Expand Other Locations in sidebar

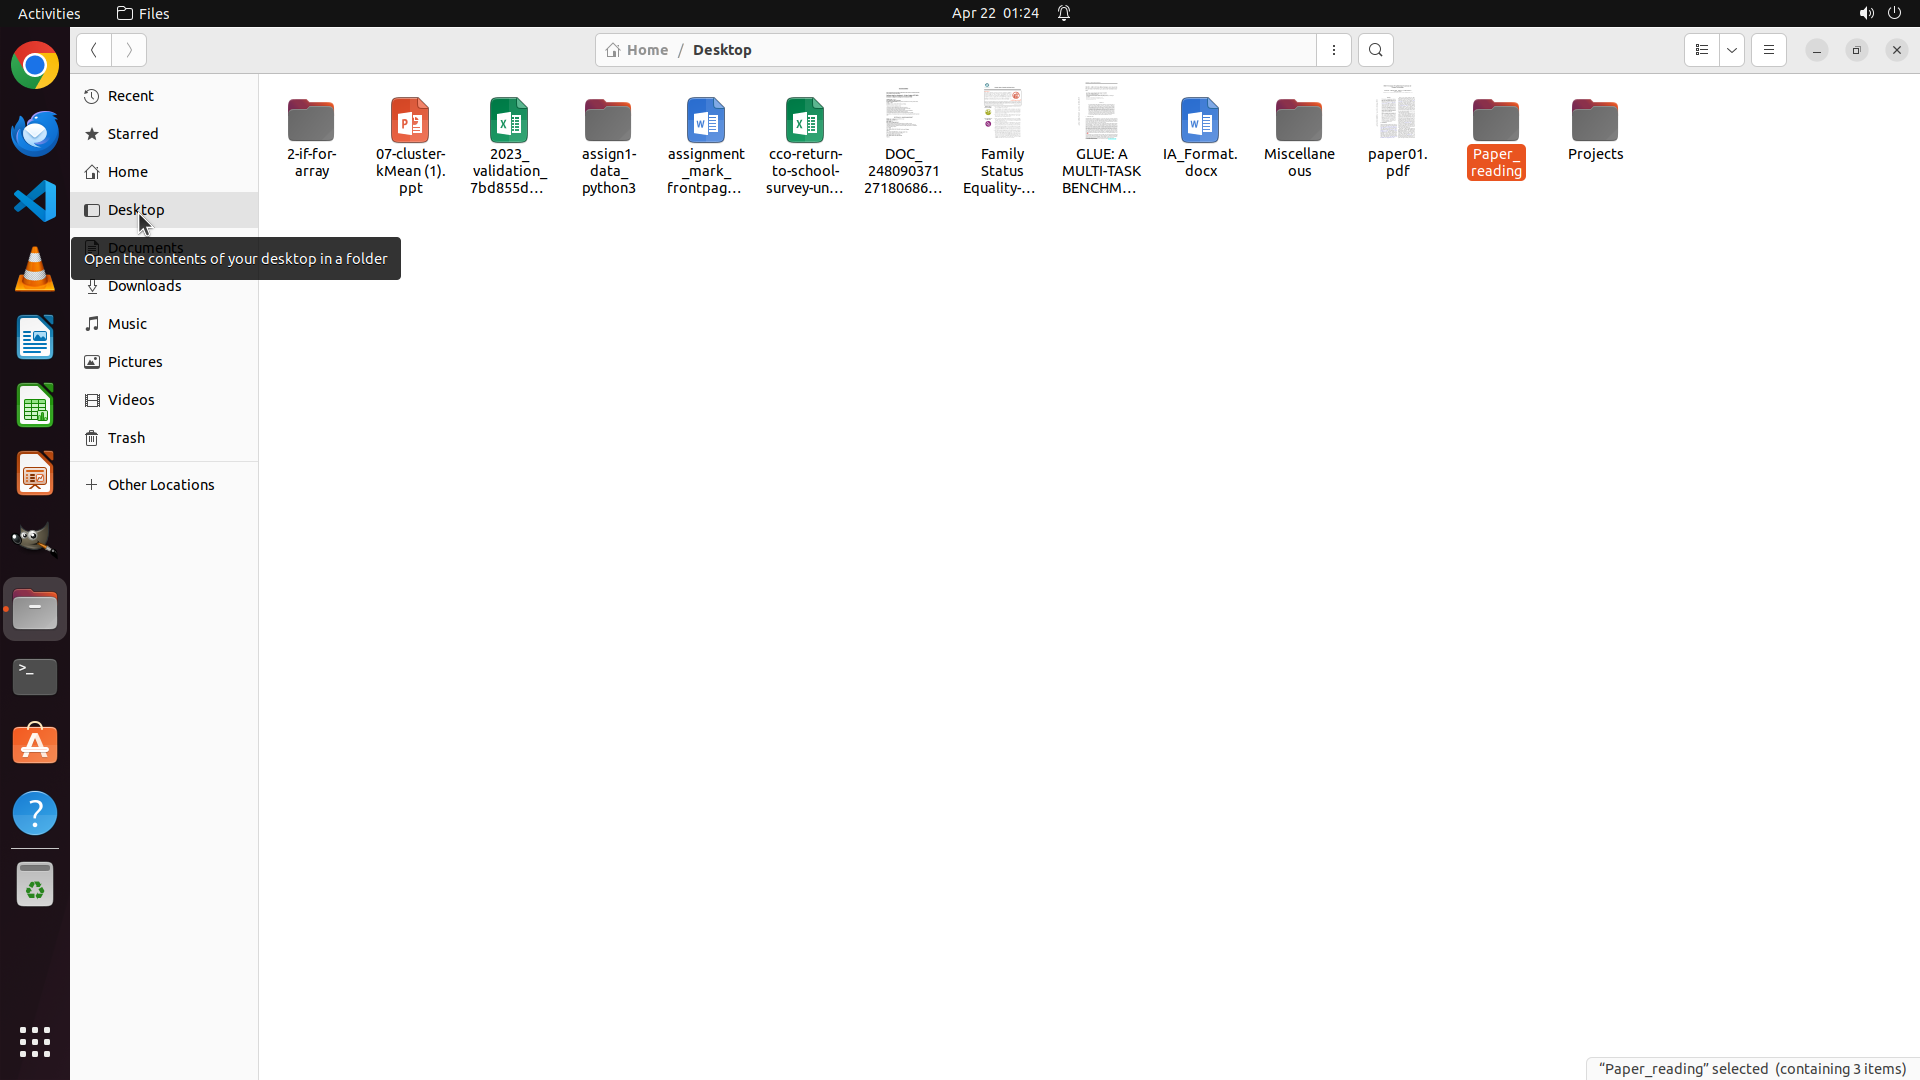[161, 485]
